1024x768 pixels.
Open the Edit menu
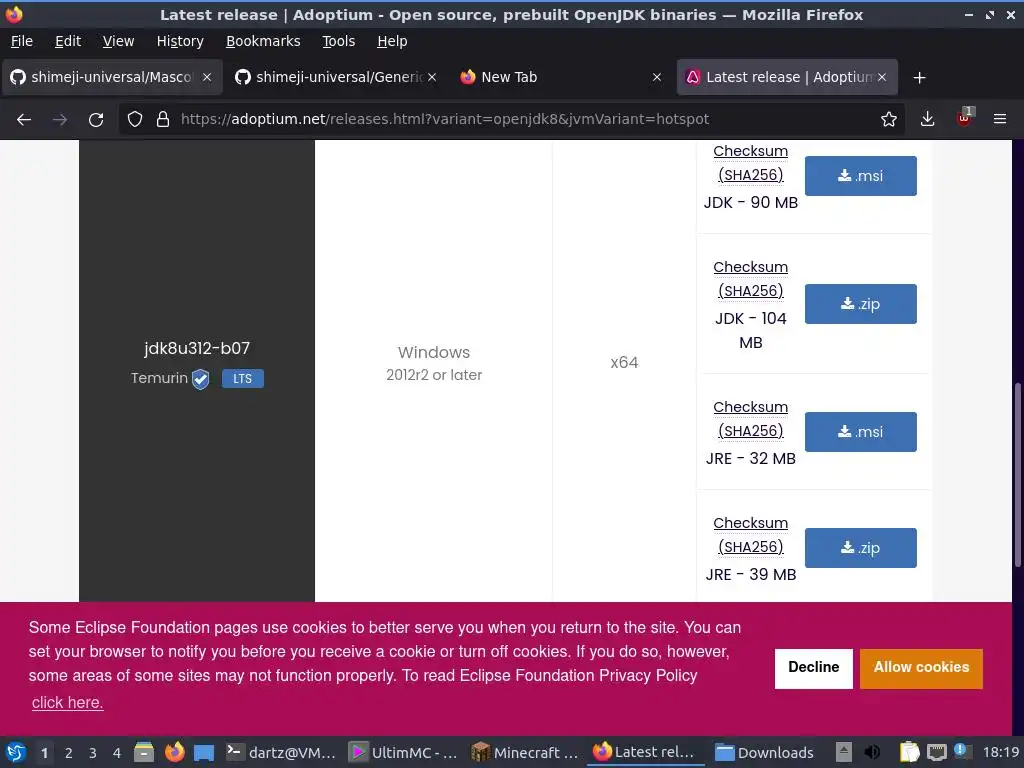(x=68, y=41)
